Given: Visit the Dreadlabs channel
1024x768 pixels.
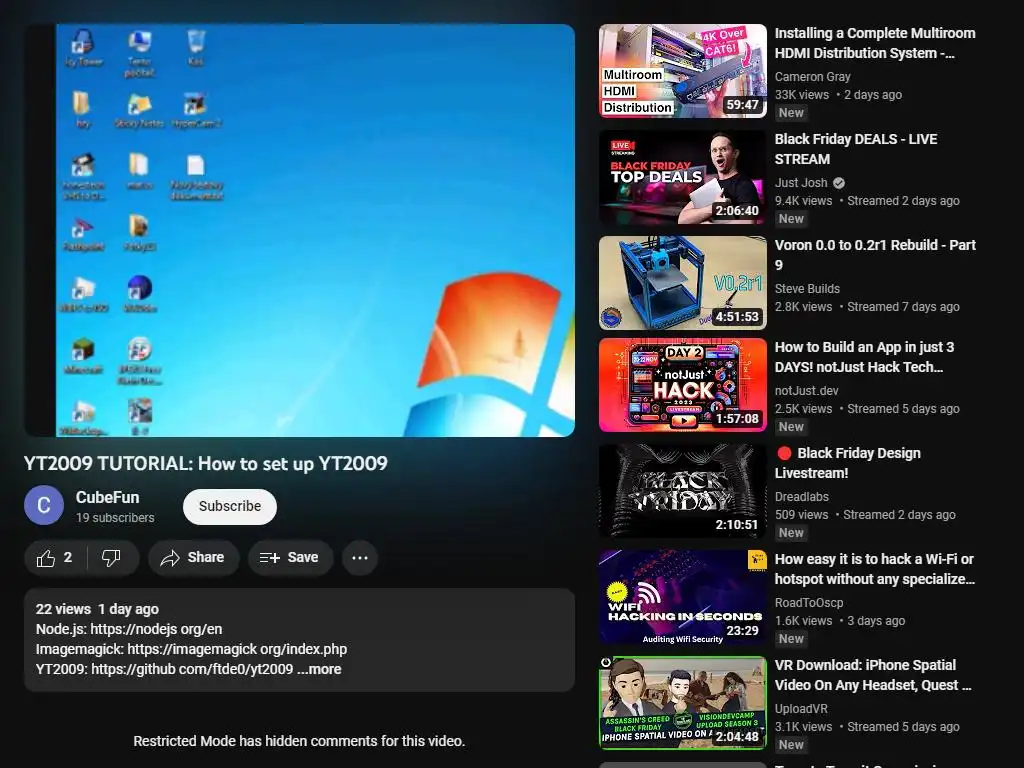Looking at the screenshot, I should [801, 497].
